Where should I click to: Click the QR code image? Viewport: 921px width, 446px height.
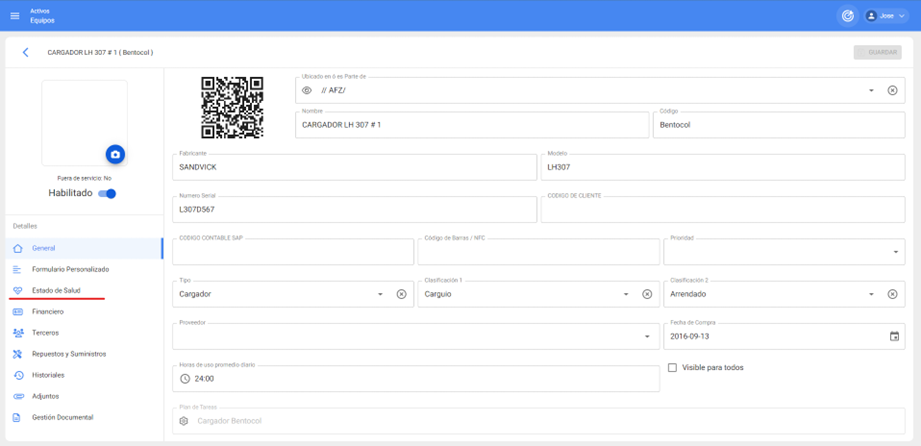[232, 107]
